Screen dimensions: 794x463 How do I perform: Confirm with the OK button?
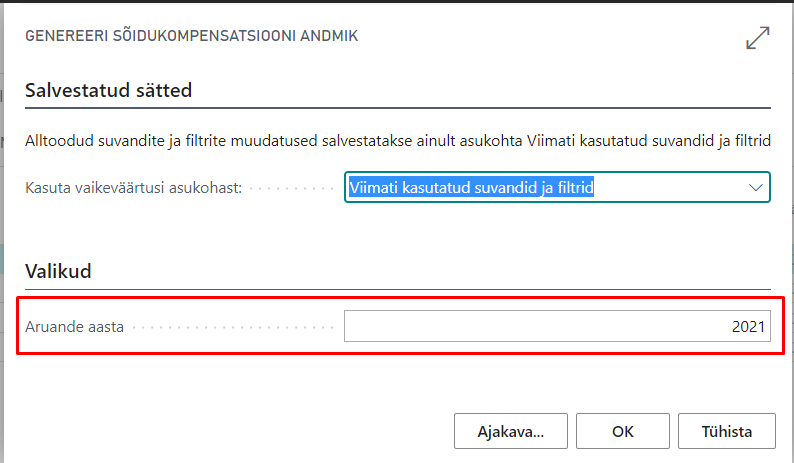tap(623, 432)
